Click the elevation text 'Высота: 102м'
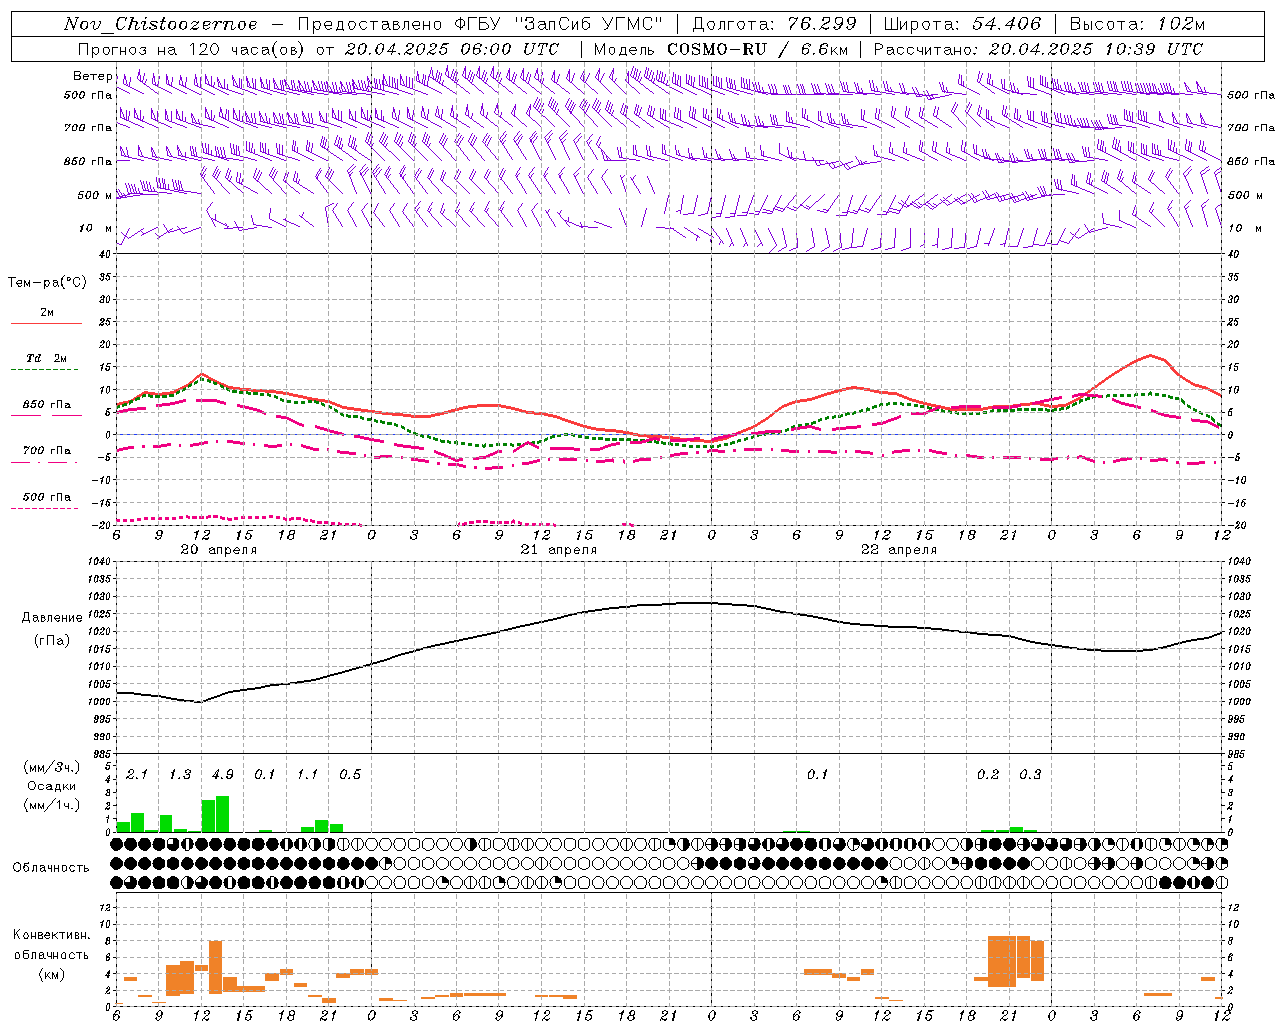The width and height of the screenshot is (1280, 1024). (x=1137, y=24)
